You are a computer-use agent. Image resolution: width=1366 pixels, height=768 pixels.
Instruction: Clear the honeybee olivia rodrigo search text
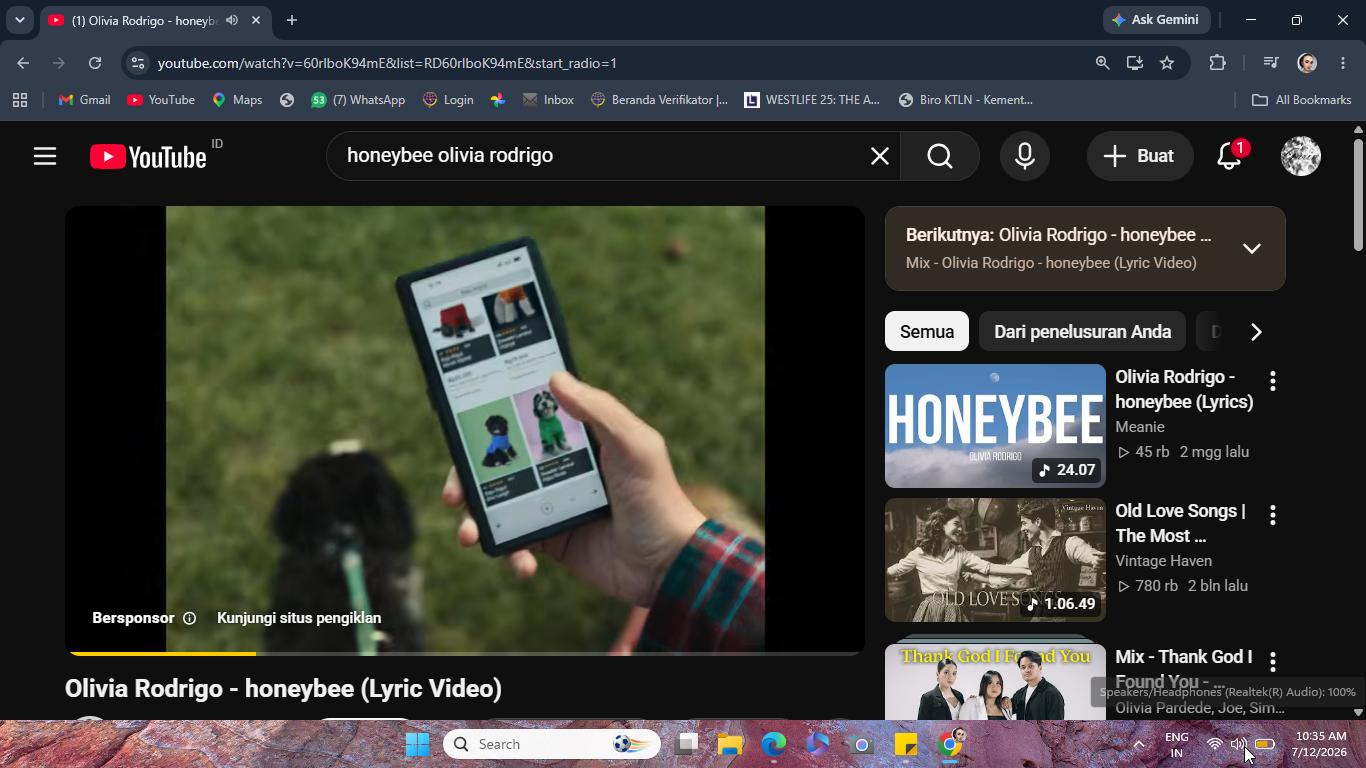click(x=879, y=156)
